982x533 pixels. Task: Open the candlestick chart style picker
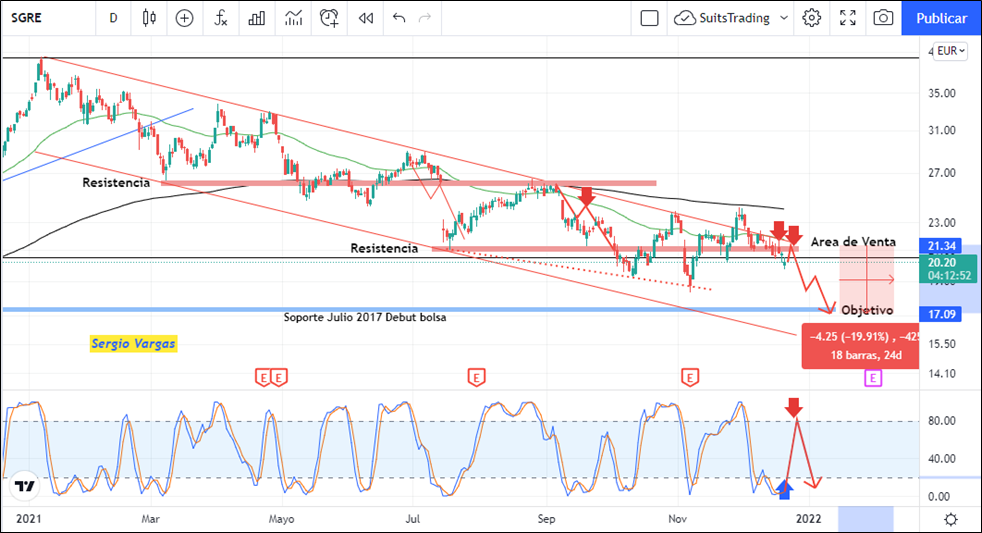(150, 18)
